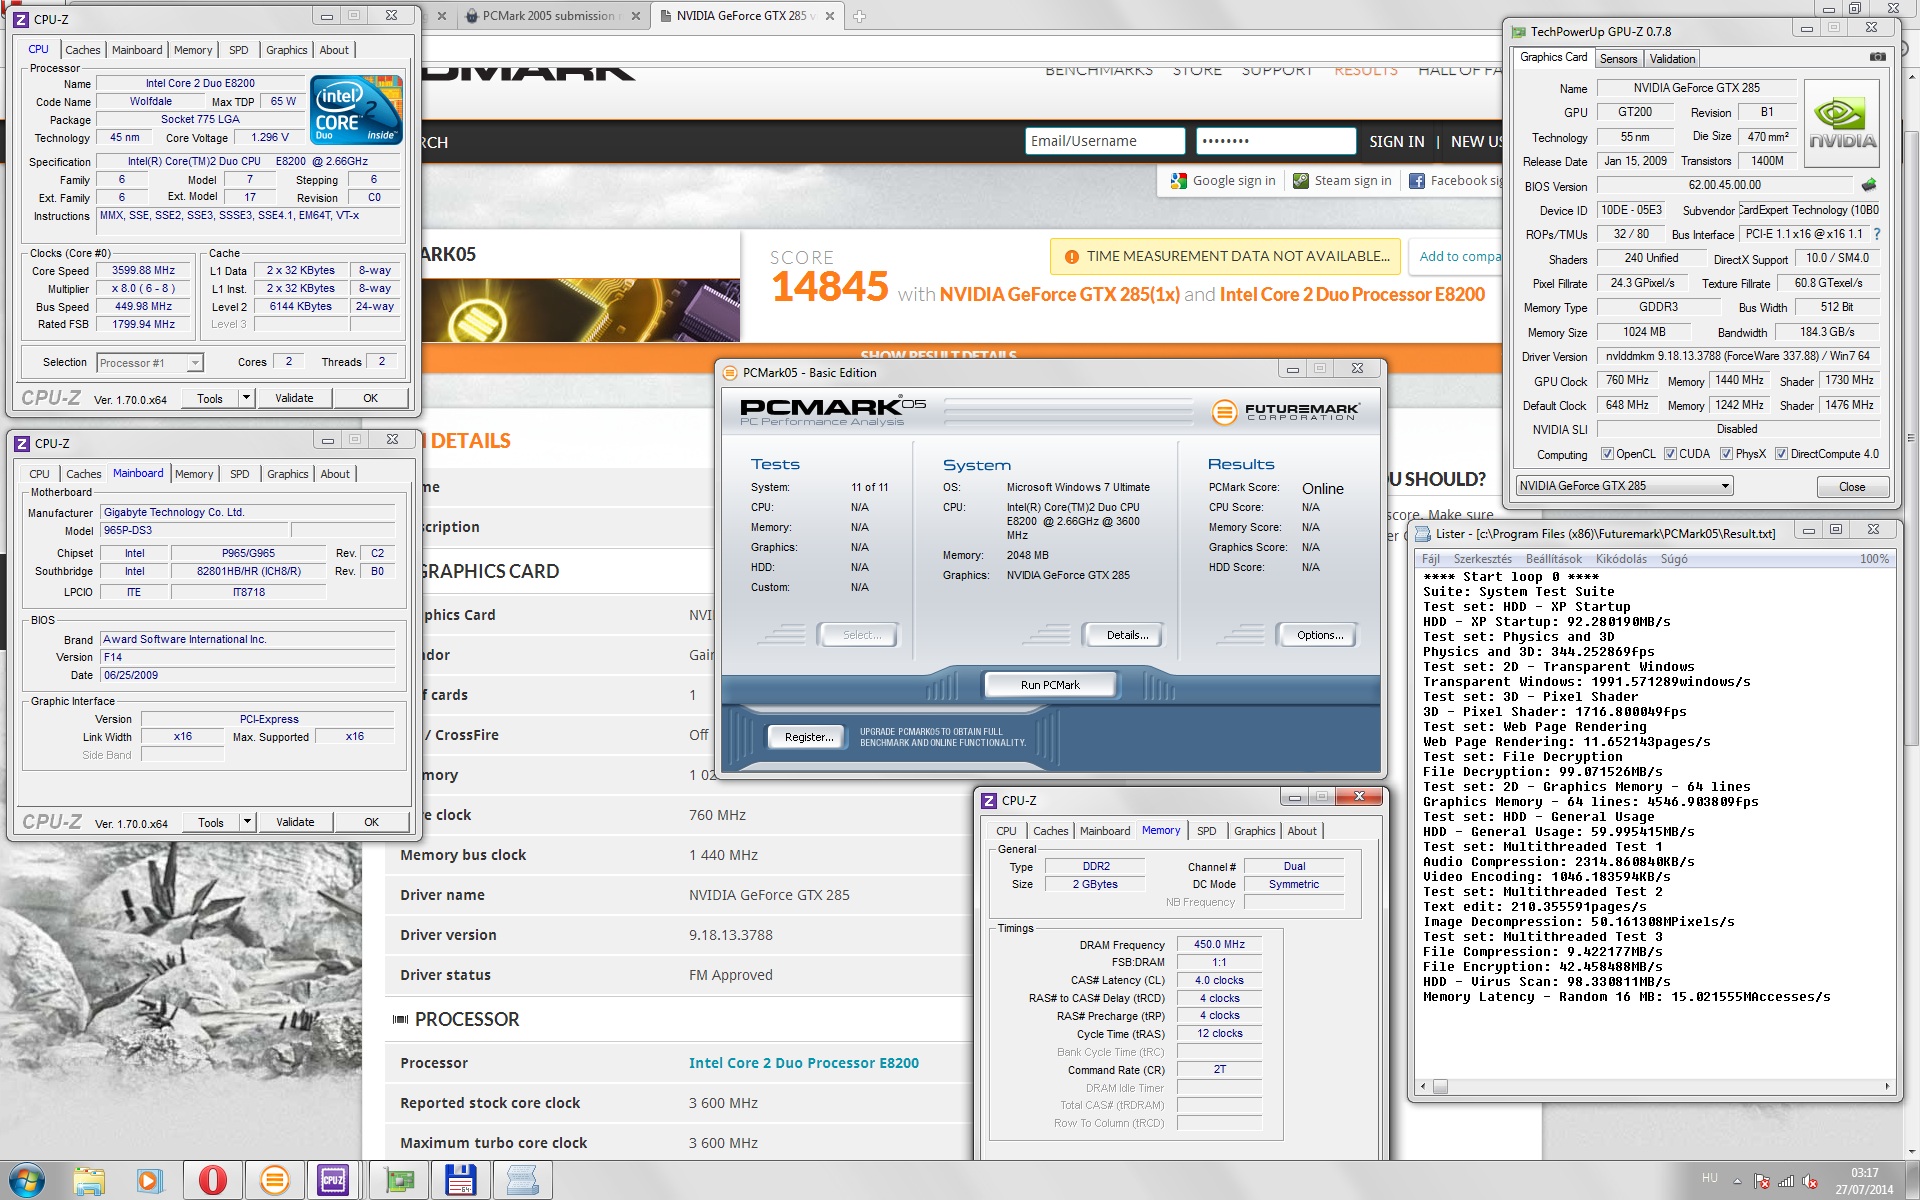Switch to the Notepad taskbar icon
This screenshot has width=1920, height=1200.
[522, 1181]
